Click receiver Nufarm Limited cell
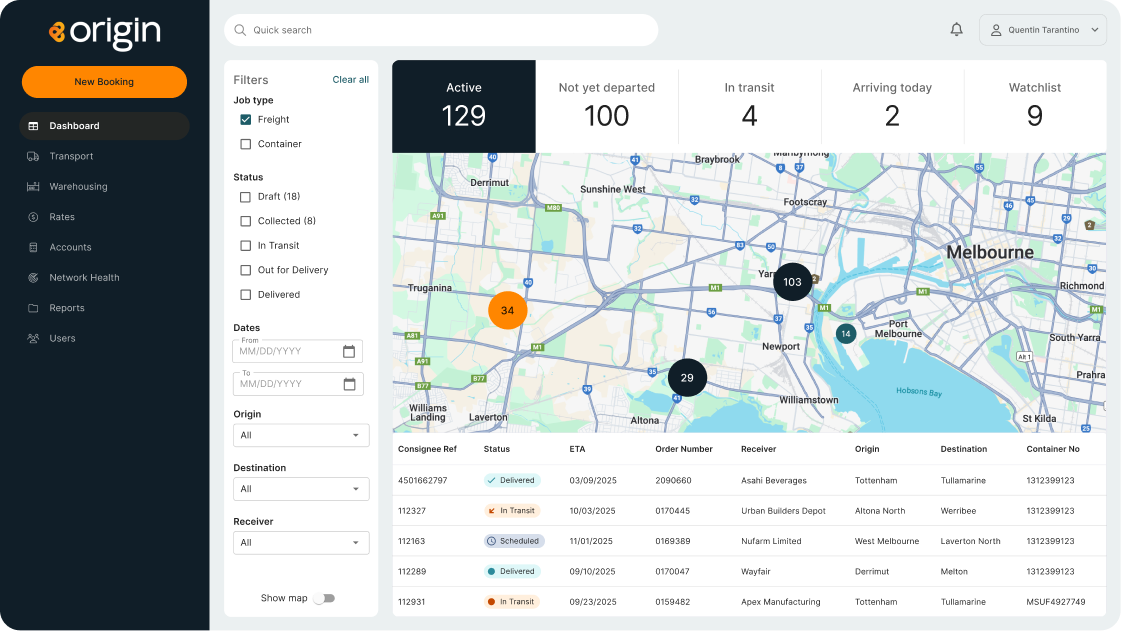This screenshot has height=631, width=1121. point(771,541)
